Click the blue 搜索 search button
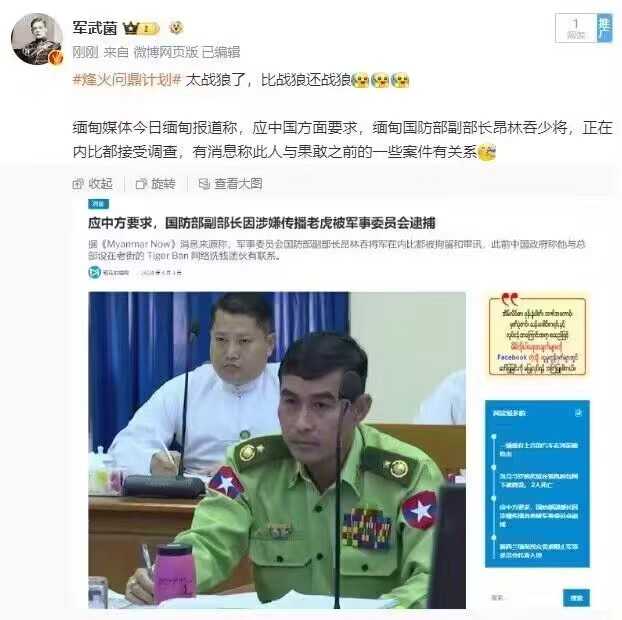Screen dimensions: 622x620 tap(576, 598)
